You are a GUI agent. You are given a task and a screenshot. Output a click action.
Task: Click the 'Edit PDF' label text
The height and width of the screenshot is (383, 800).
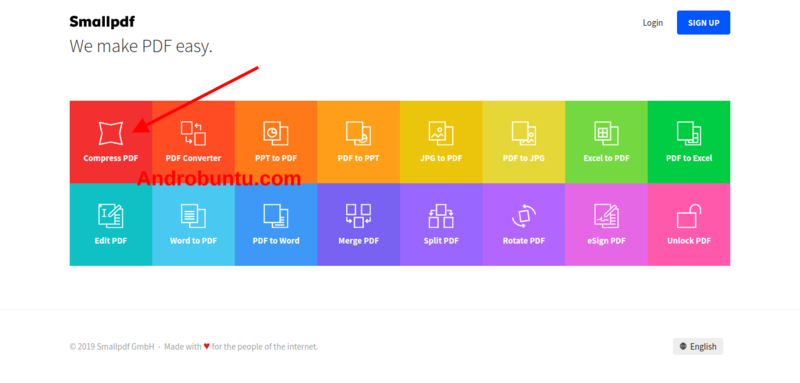click(x=111, y=241)
